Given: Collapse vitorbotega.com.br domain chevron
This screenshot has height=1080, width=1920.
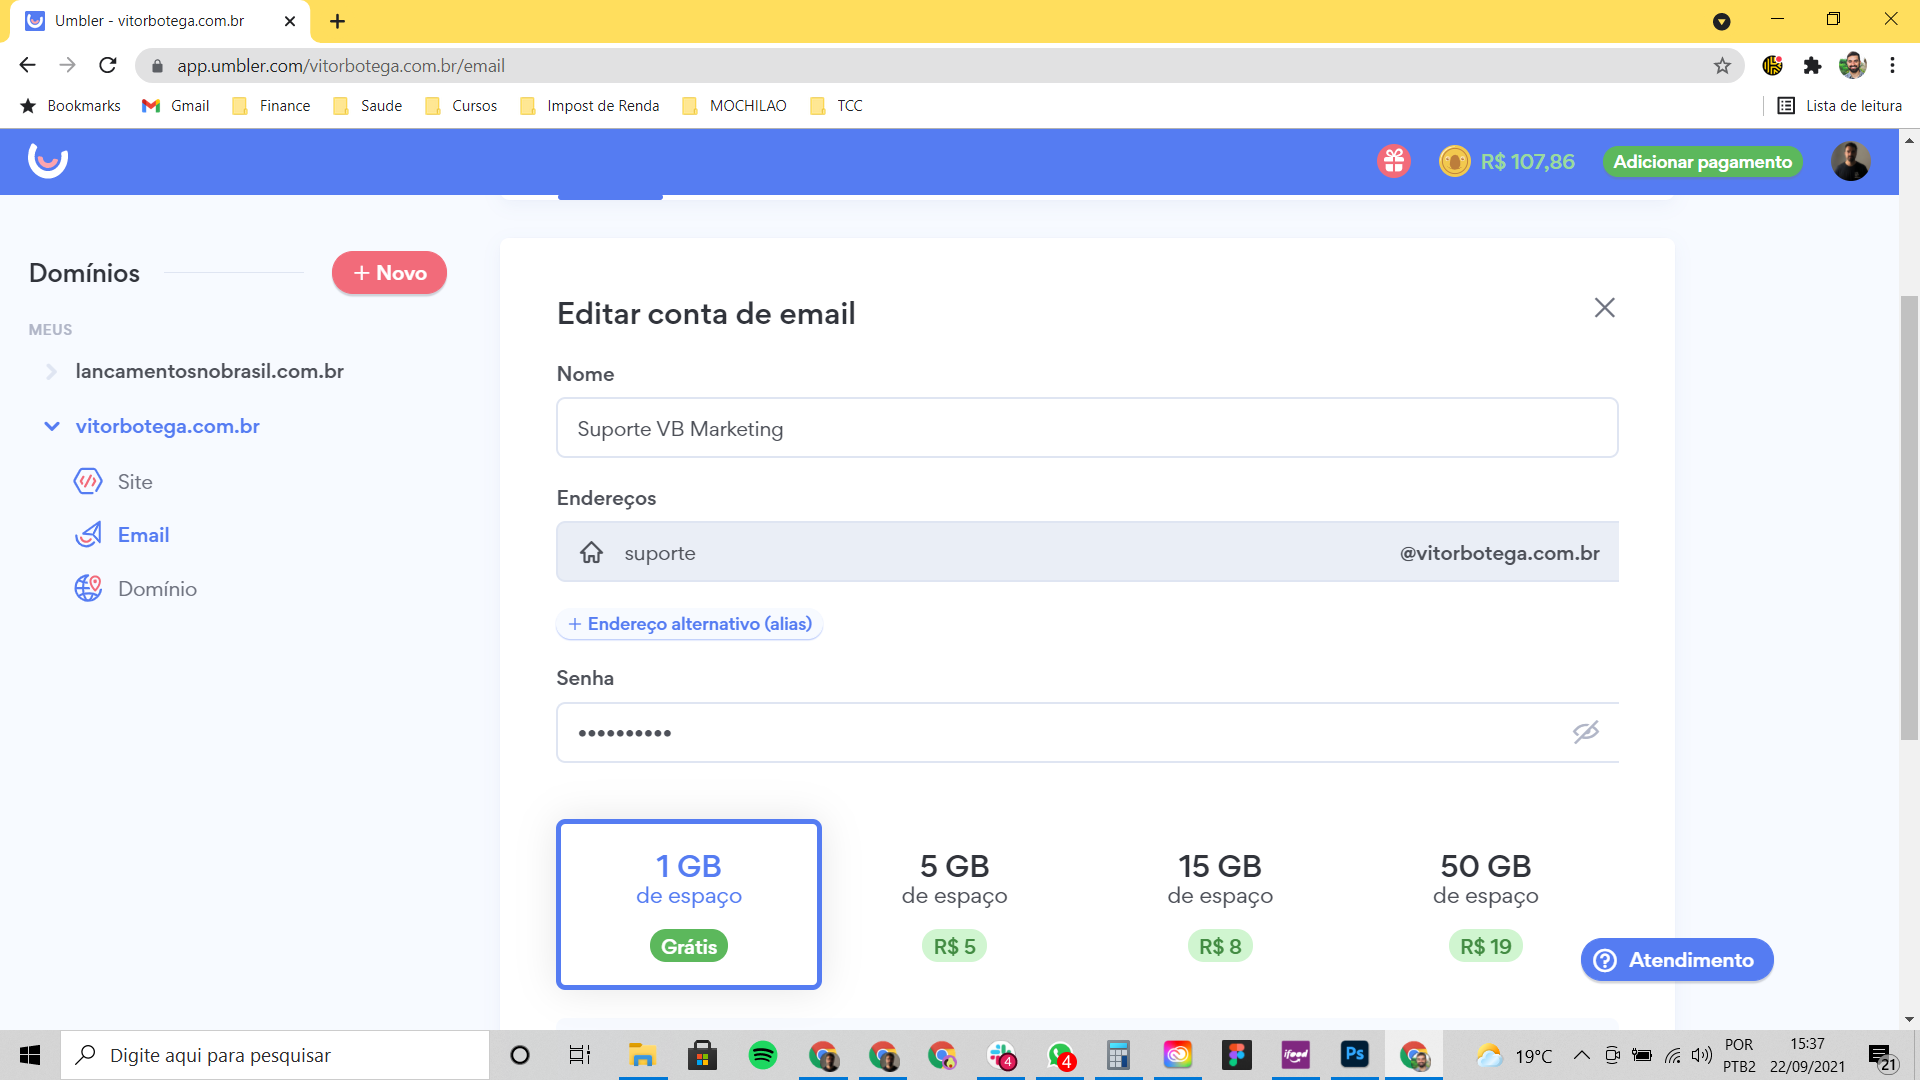Looking at the screenshot, I should tap(51, 426).
